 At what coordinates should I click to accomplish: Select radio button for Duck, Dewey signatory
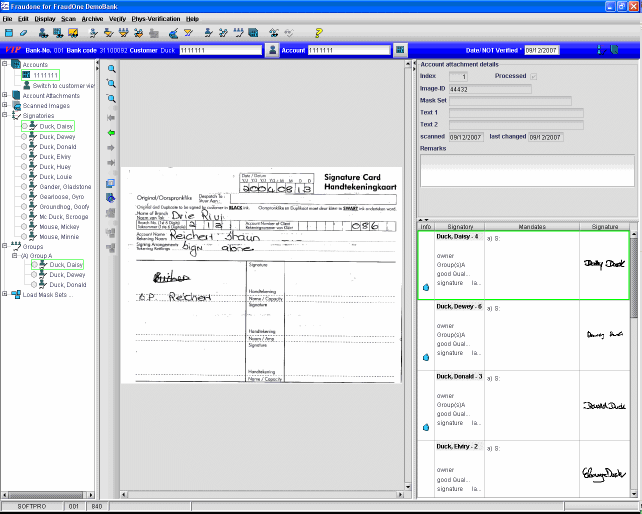(x=24, y=137)
